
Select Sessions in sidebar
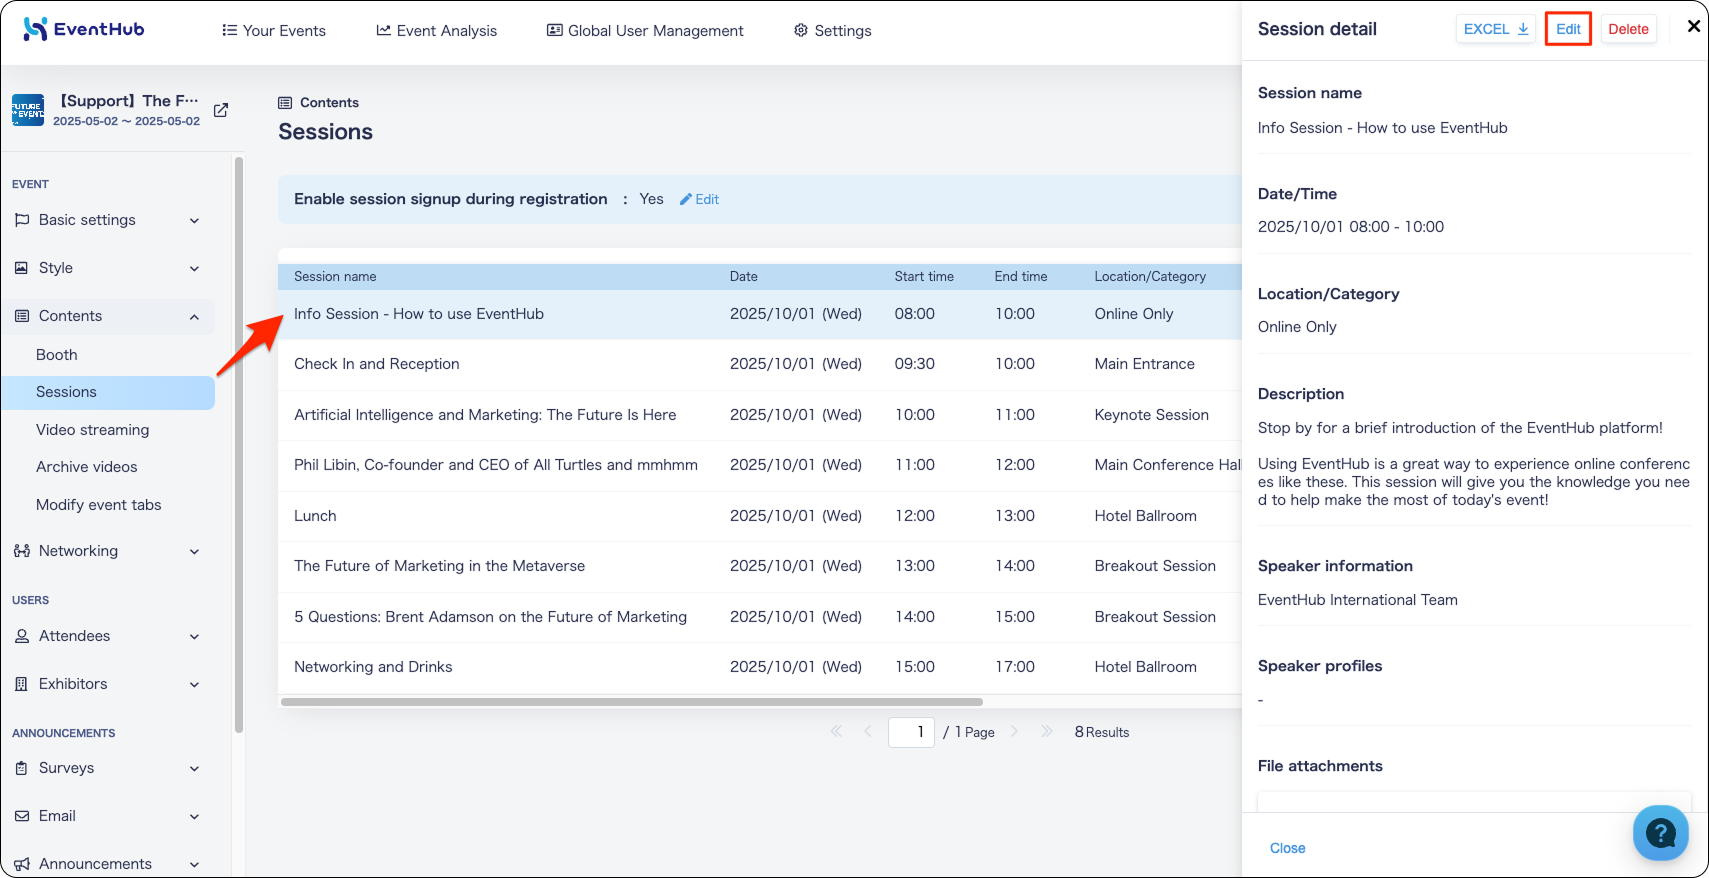tap(108, 392)
